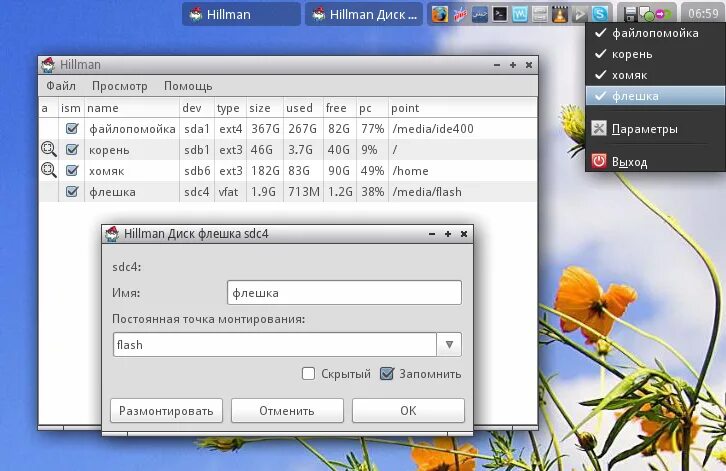Uncheck the хомяк mount checkbox

(72, 170)
